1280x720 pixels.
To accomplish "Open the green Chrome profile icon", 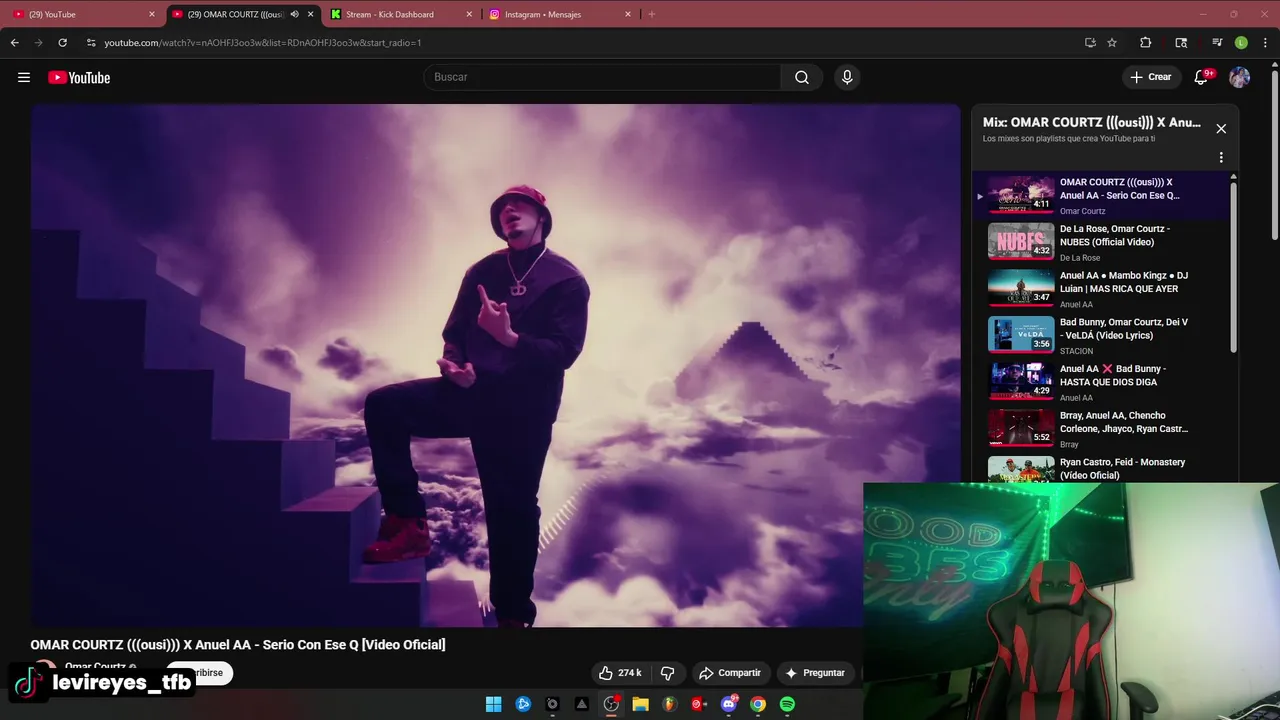I will [x=1241, y=43].
